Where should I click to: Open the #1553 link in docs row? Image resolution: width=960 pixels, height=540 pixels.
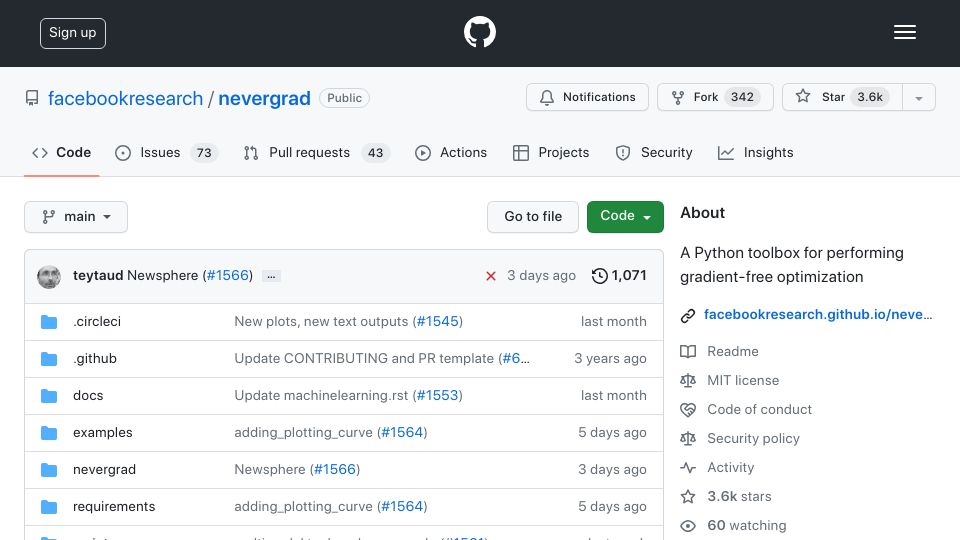pos(437,396)
